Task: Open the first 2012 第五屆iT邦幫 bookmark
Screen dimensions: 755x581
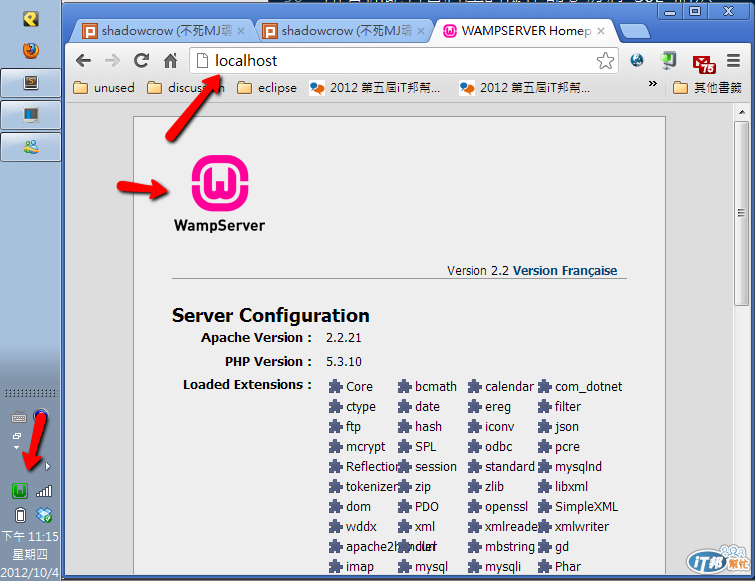Action: [x=374, y=88]
